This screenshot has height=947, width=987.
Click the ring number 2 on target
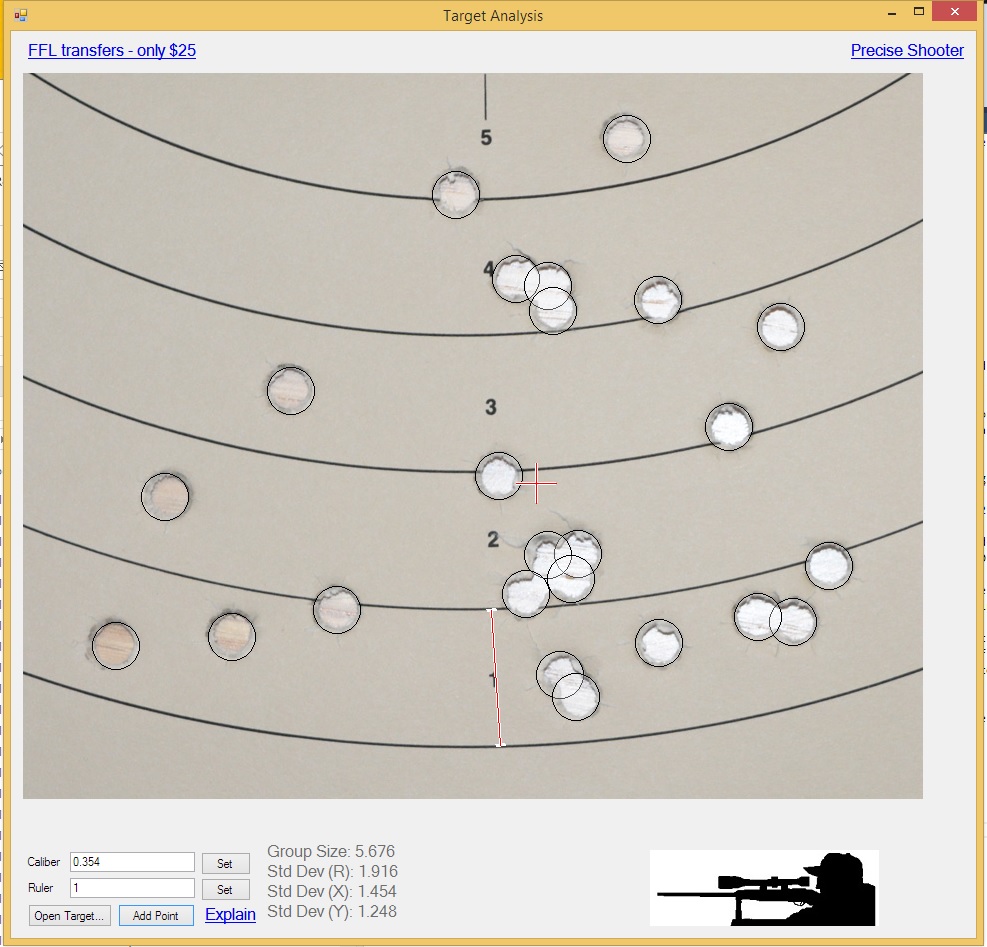[x=493, y=540]
